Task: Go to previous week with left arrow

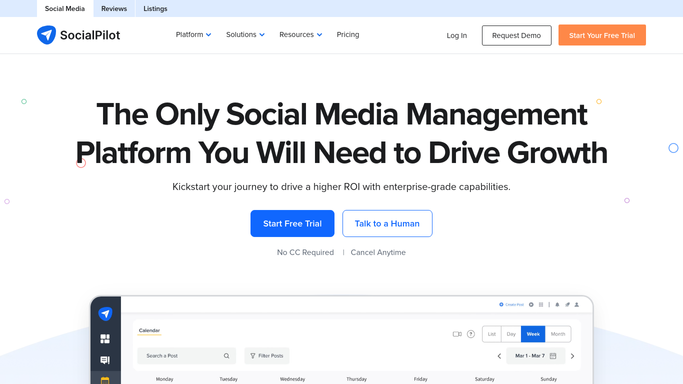Action: pyautogui.click(x=499, y=356)
